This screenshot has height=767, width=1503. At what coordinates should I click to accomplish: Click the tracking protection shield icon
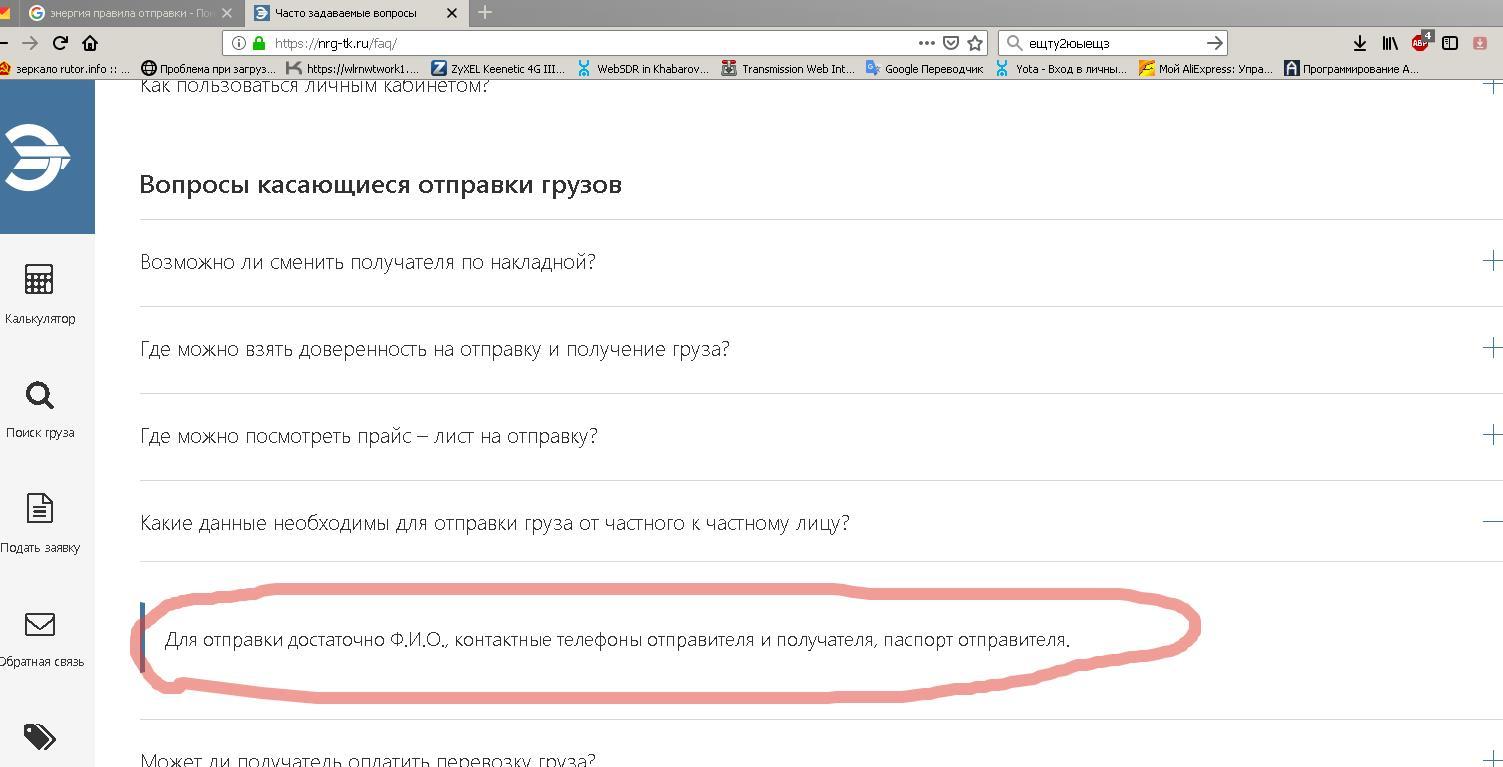(x=951, y=42)
